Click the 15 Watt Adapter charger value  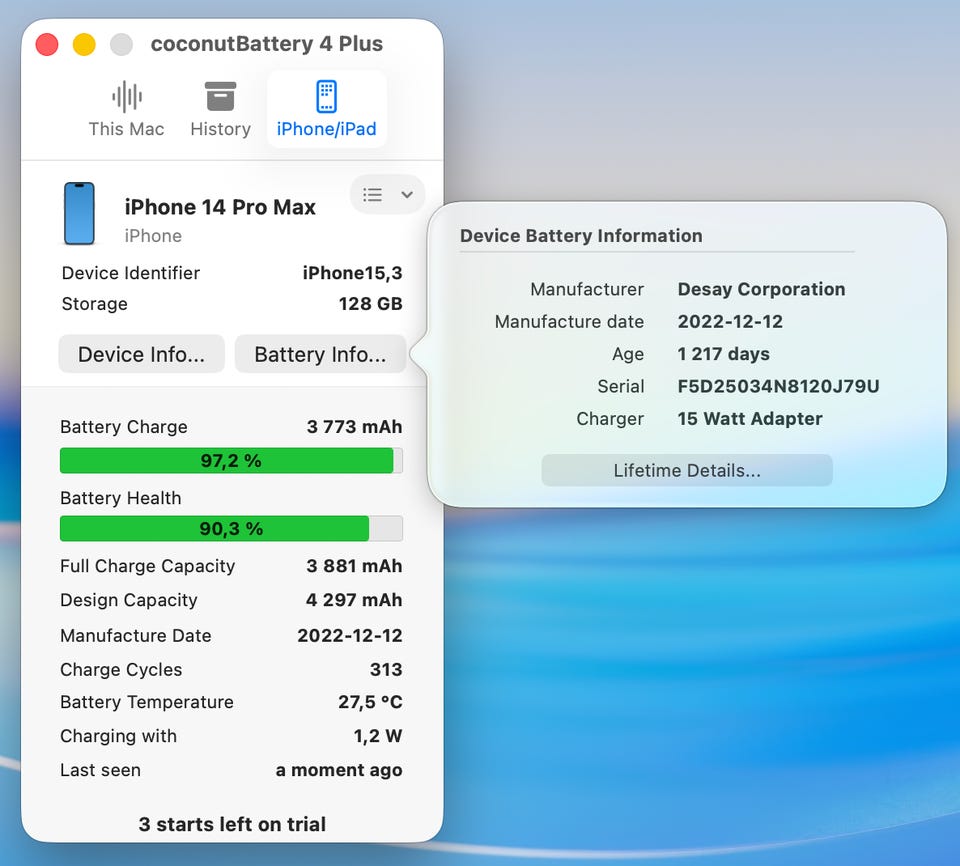[x=749, y=419]
